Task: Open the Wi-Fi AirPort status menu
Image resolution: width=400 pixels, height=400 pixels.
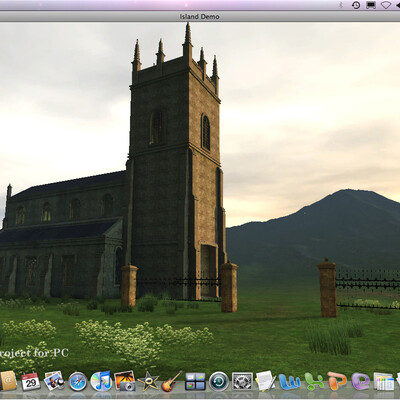Action: tap(386, 5)
